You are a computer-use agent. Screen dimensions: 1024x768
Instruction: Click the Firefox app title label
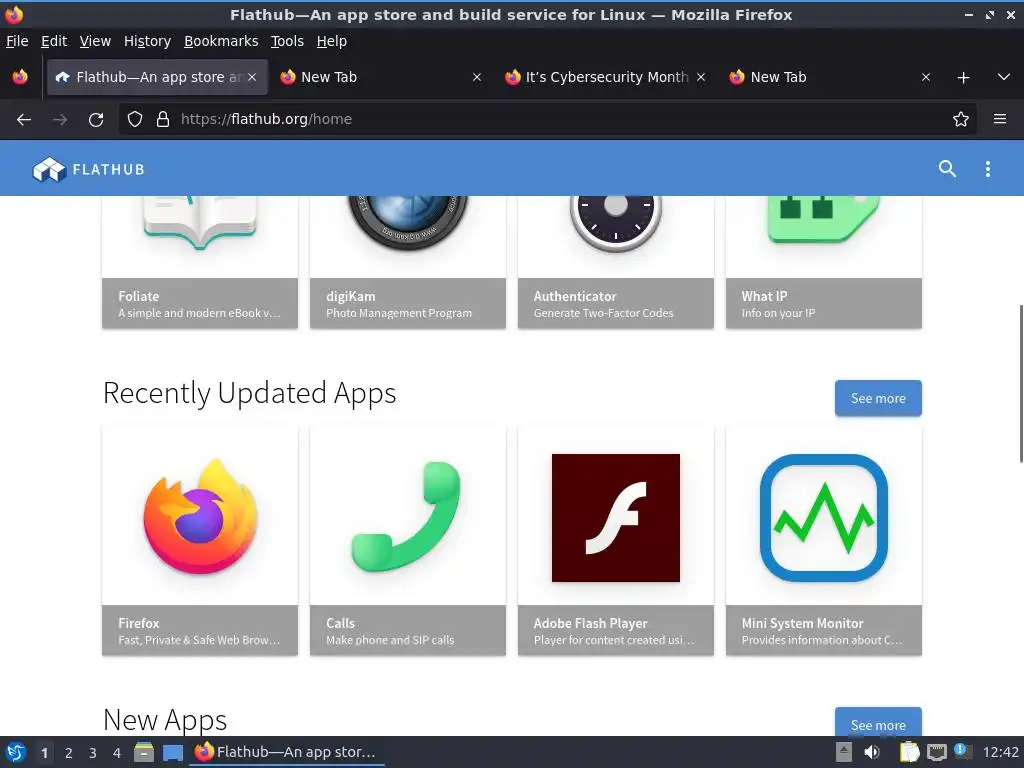138,623
